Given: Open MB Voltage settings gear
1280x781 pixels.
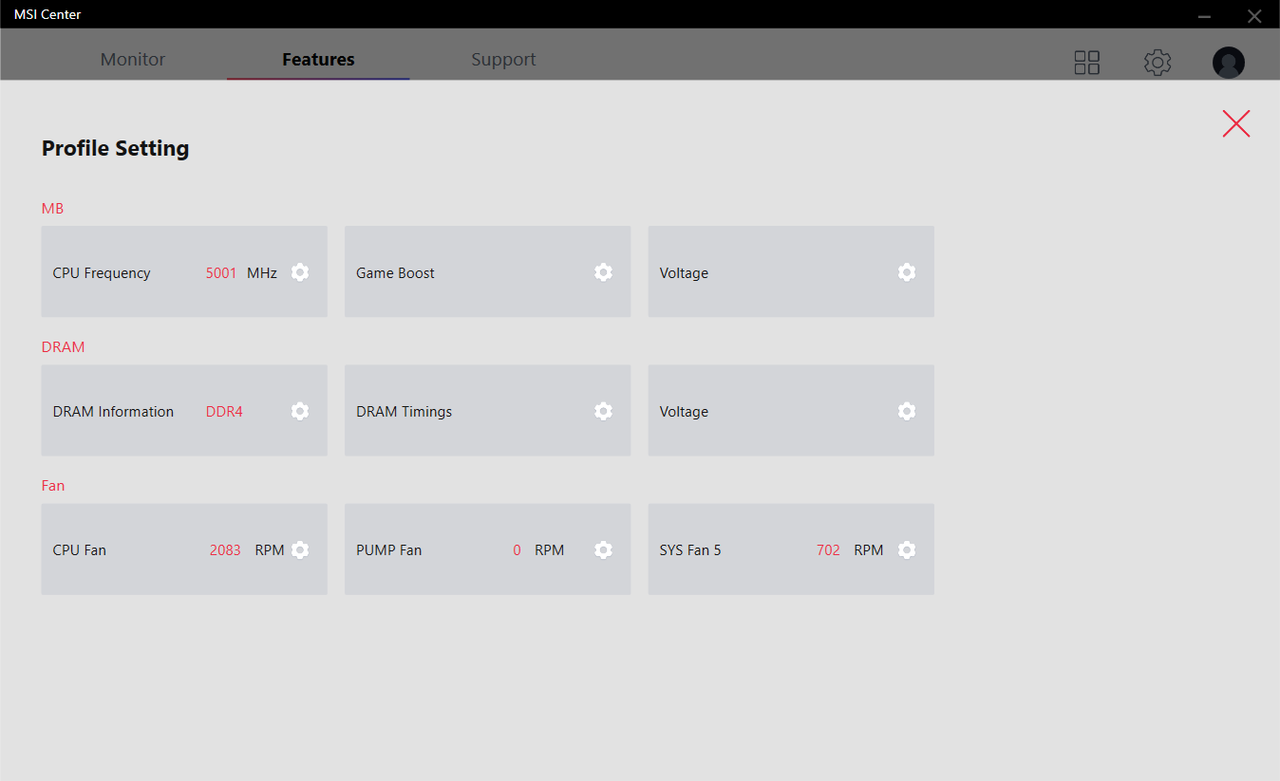Looking at the screenshot, I should click(906, 272).
